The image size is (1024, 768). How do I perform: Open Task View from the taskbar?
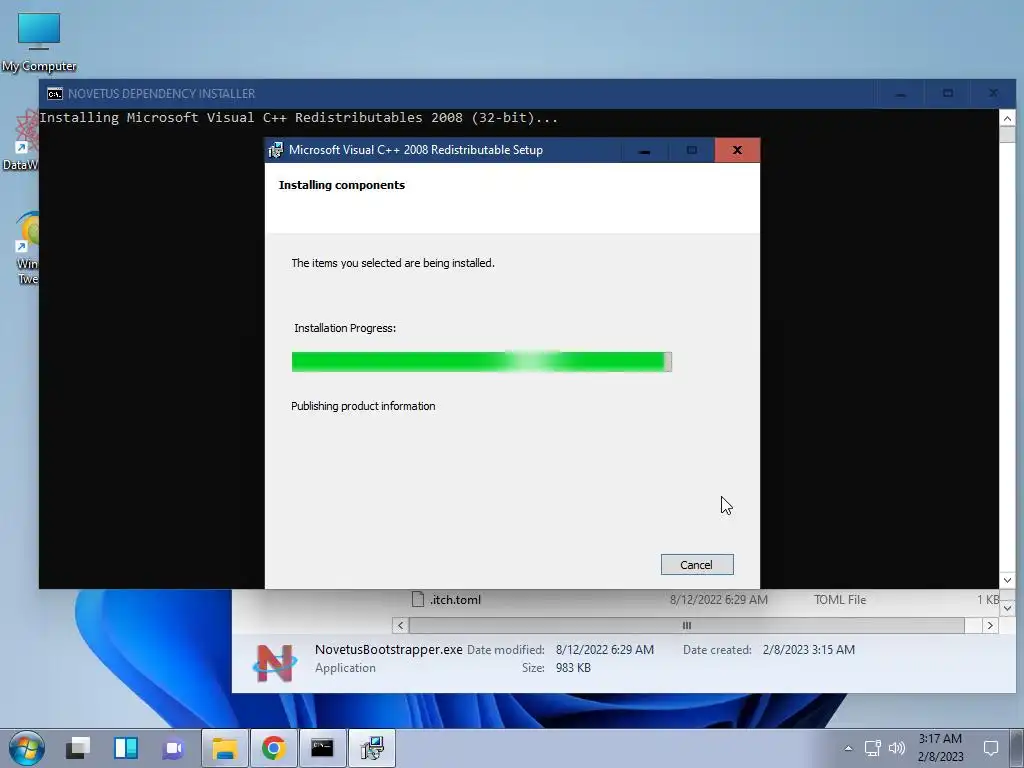tap(78, 748)
